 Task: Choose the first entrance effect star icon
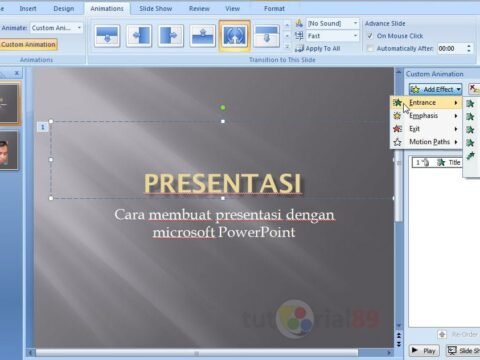point(470,104)
